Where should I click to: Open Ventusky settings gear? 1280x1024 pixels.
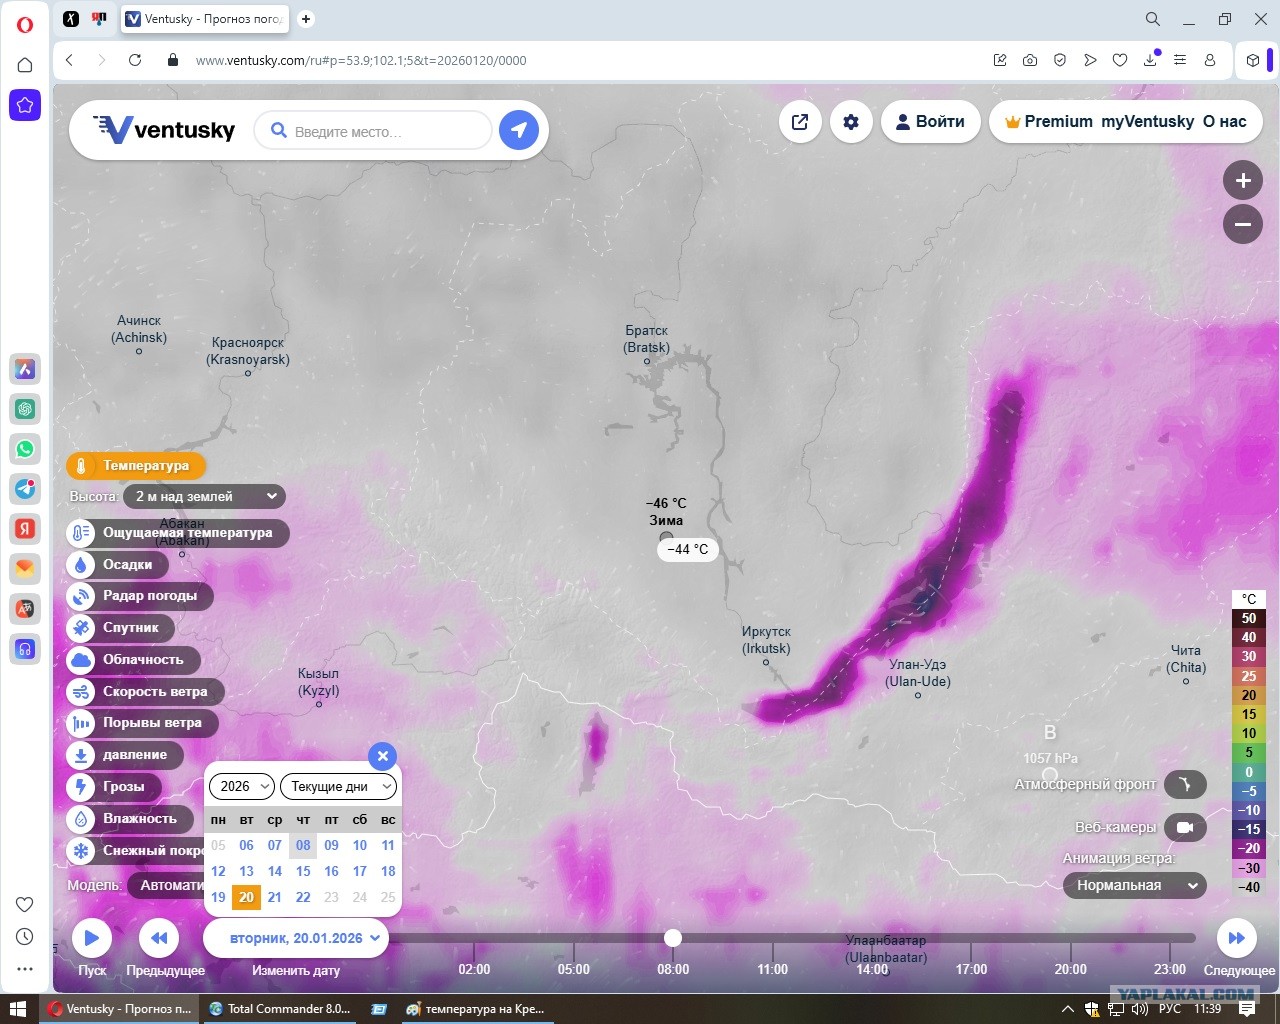coord(851,122)
